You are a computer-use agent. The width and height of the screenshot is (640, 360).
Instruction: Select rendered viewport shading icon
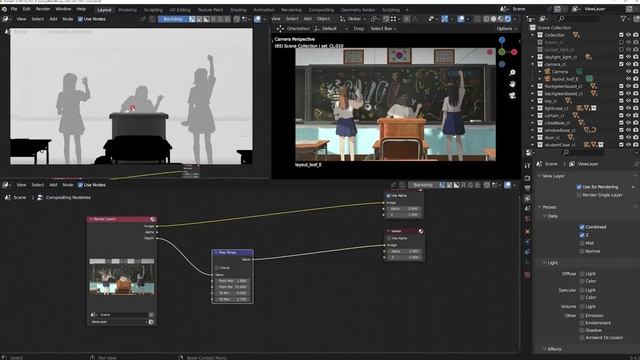(x=507, y=19)
